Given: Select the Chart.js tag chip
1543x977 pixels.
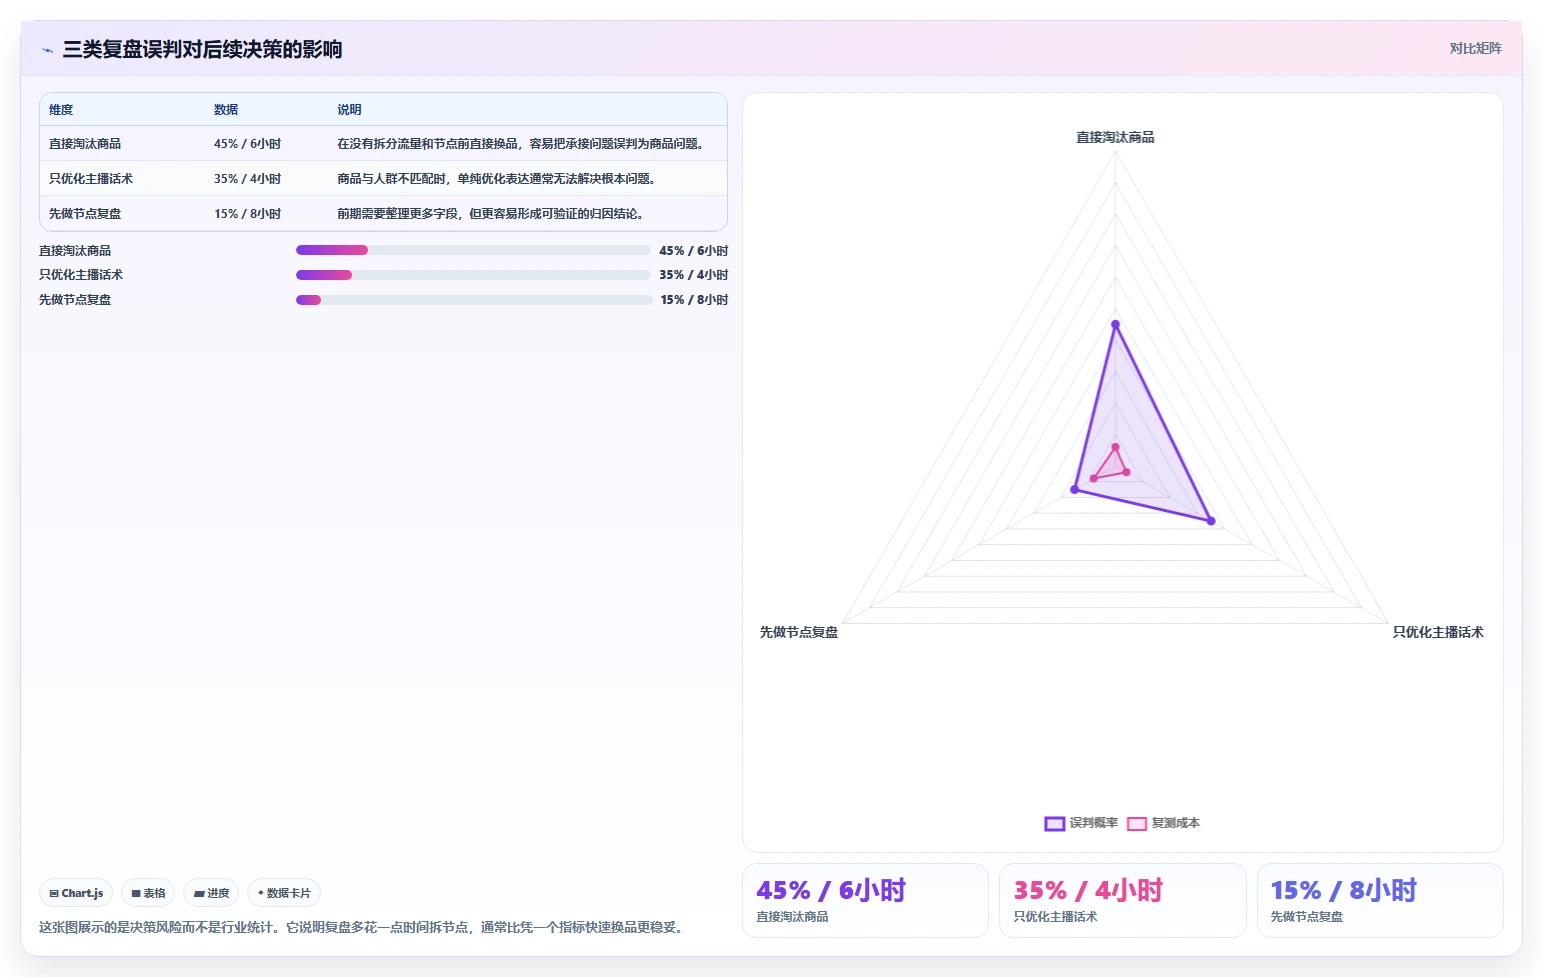Looking at the screenshot, I should pos(76,893).
